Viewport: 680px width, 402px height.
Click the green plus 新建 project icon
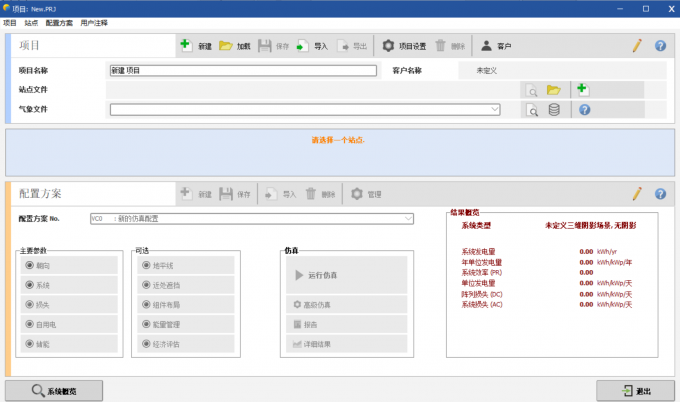click(186, 45)
